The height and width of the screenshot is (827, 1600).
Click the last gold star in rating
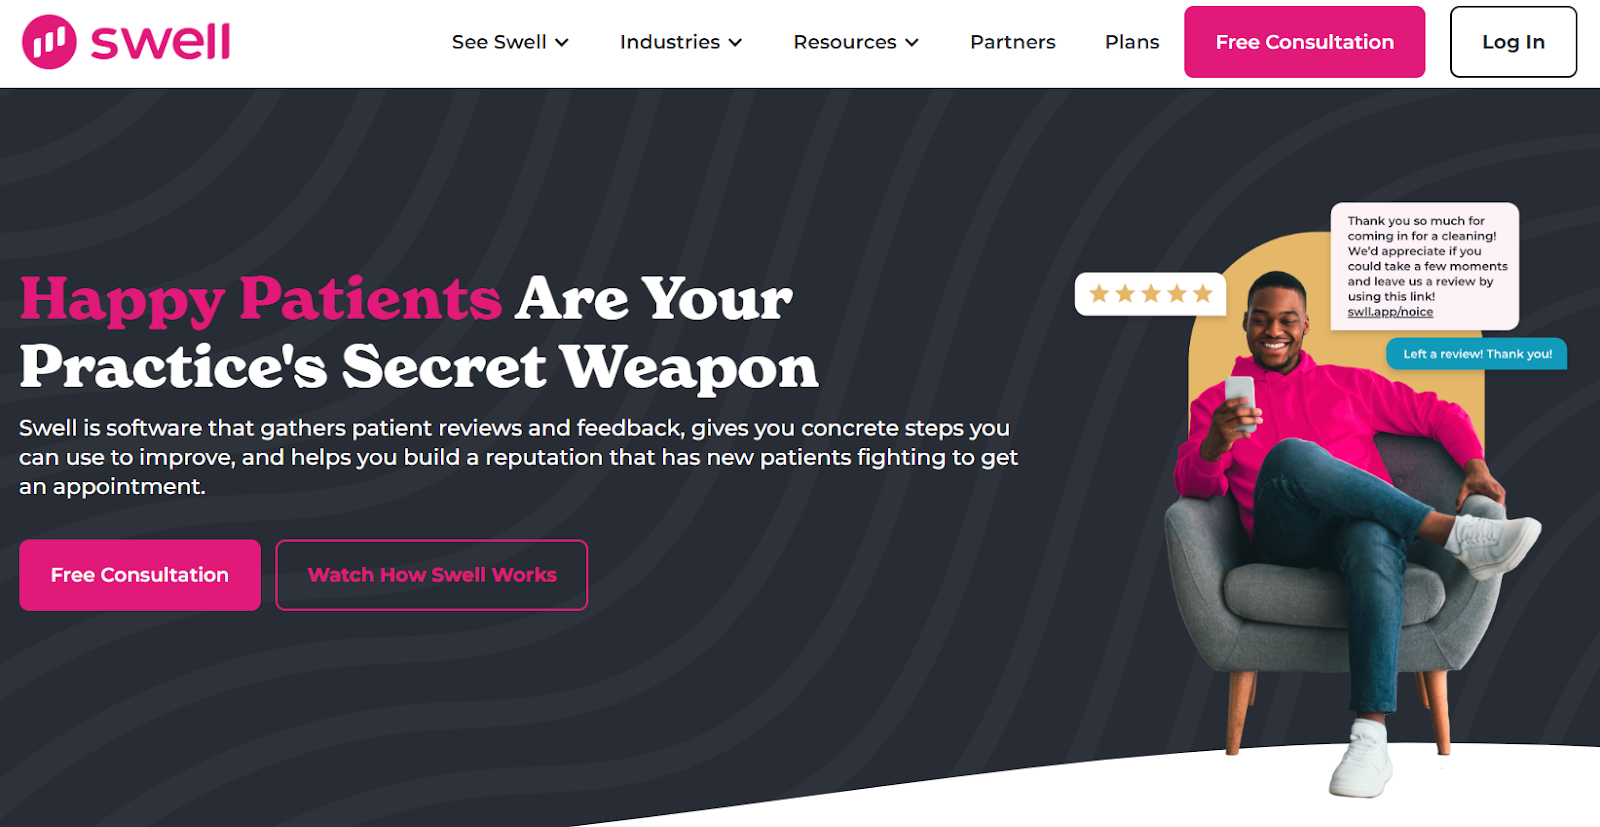tap(1203, 294)
